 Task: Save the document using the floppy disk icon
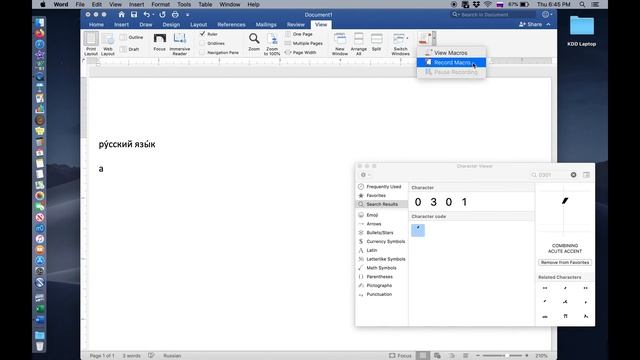coord(134,14)
